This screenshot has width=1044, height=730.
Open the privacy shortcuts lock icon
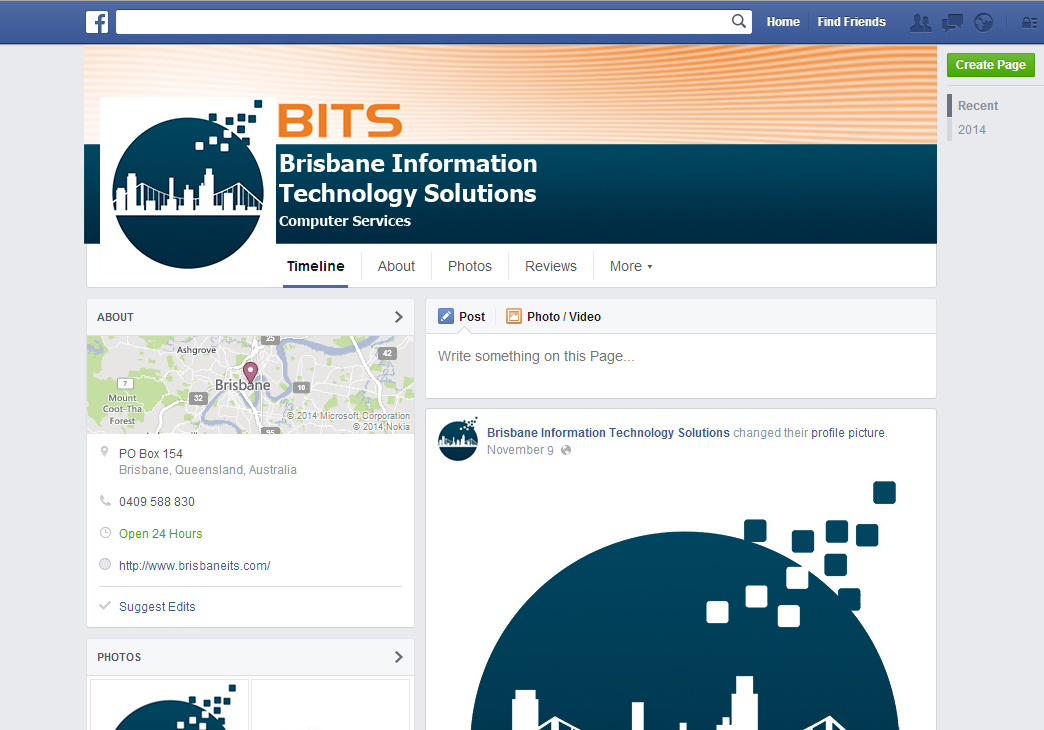coord(1029,23)
